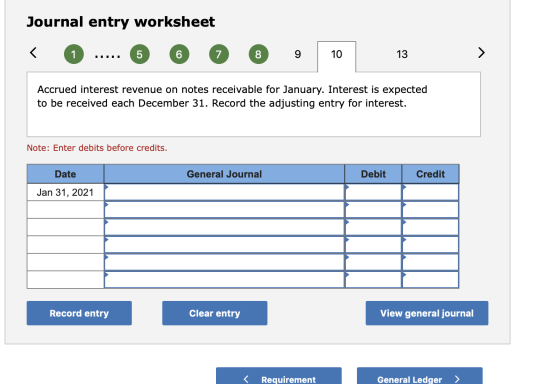The width and height of the screenshot is (560, 384).
Task: Go to next journal entry arrow
Action: click(481, 53)
